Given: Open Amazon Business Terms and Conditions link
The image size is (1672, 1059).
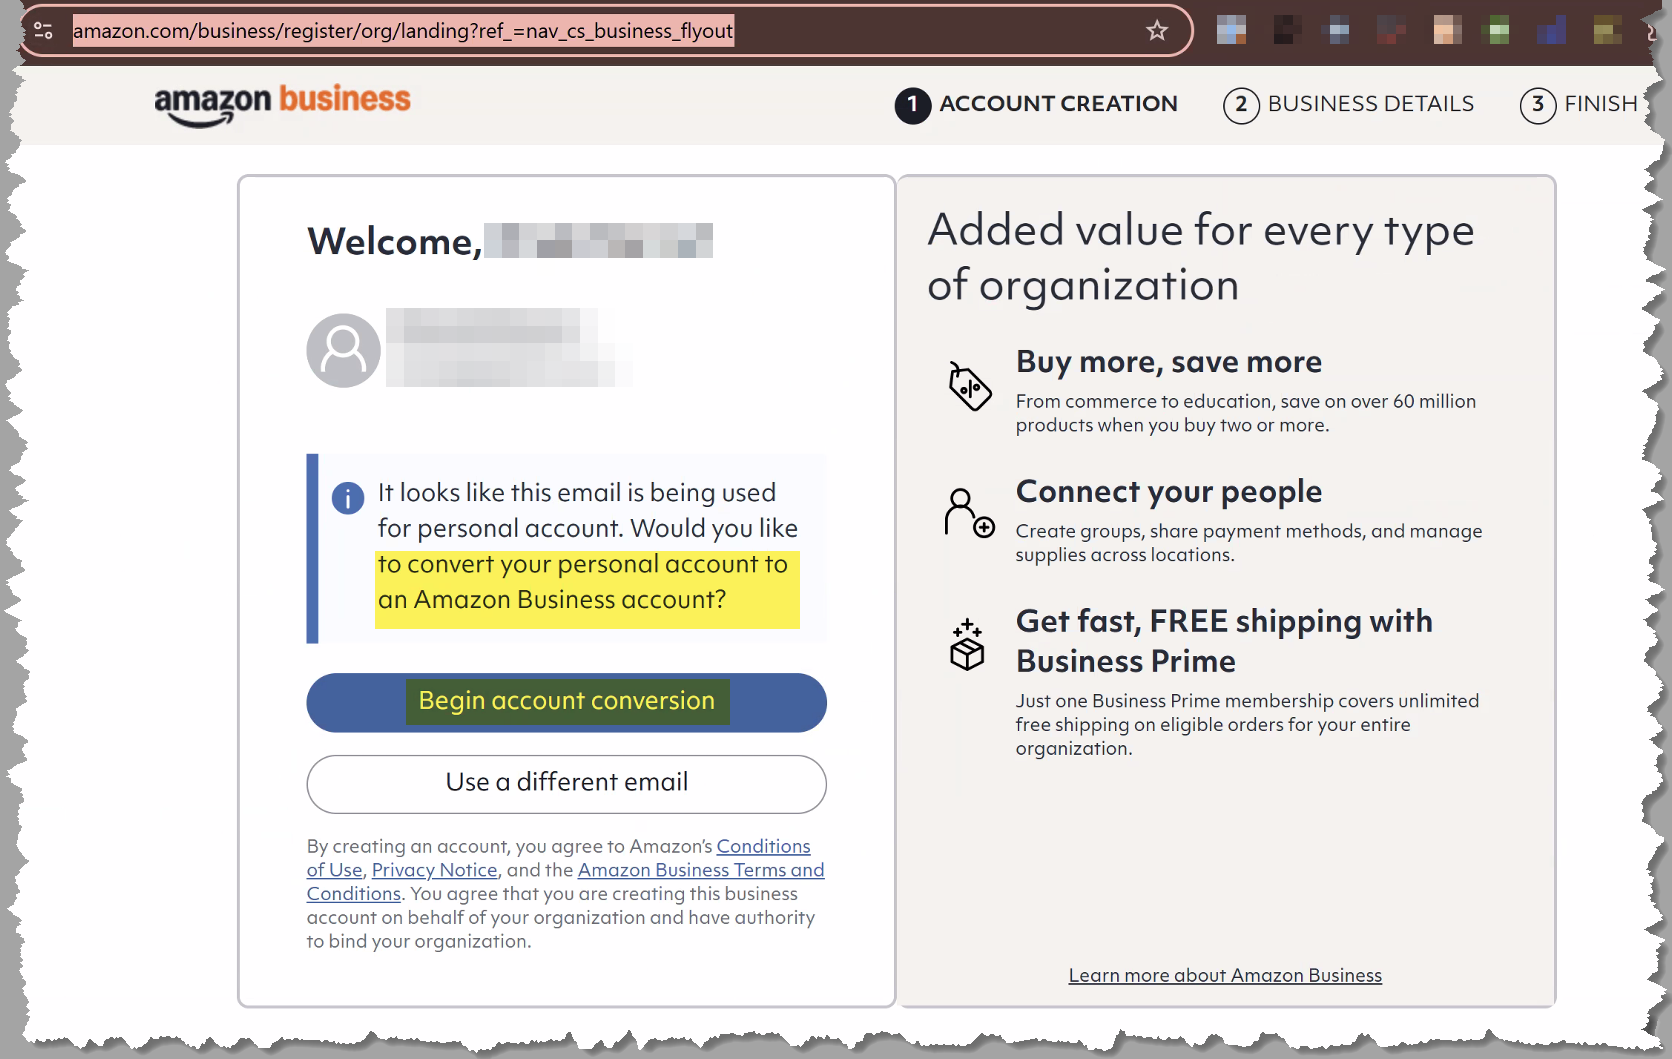Looking at the screenshot, I should coord(701,870).
